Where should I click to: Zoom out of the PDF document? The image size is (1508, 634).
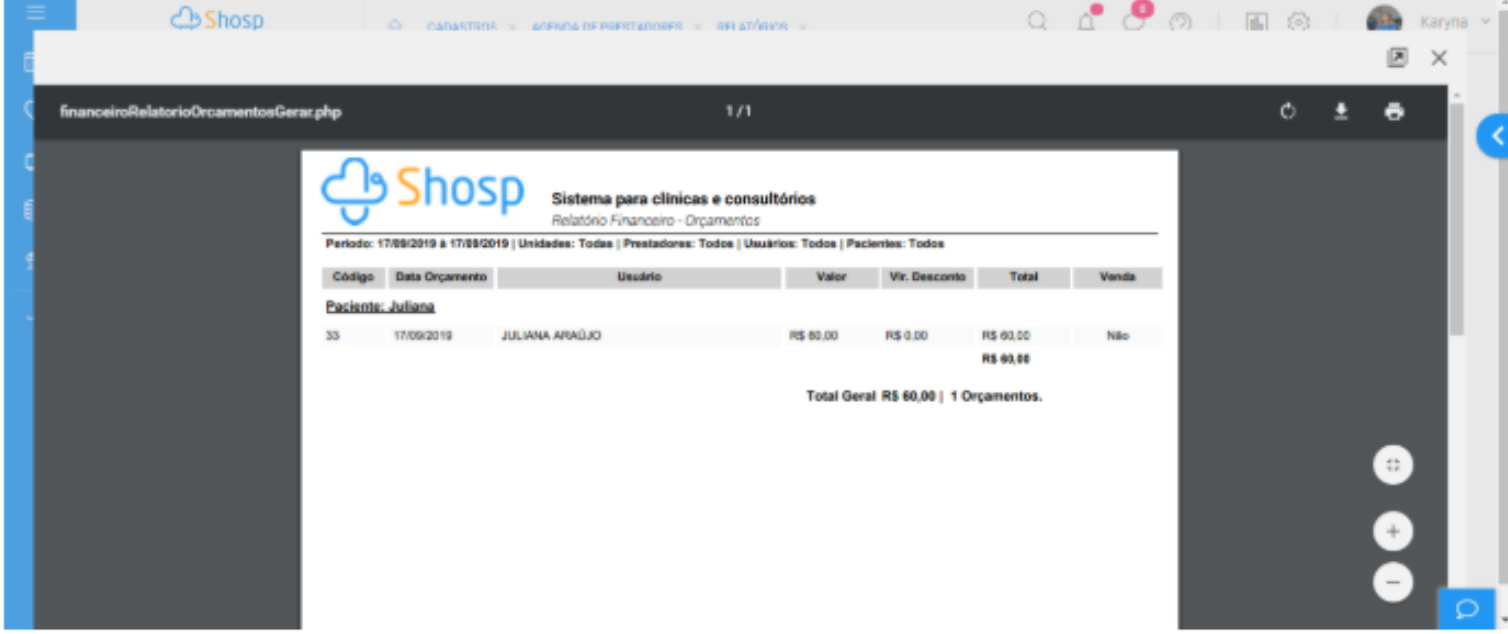[x=1393, y=582]
